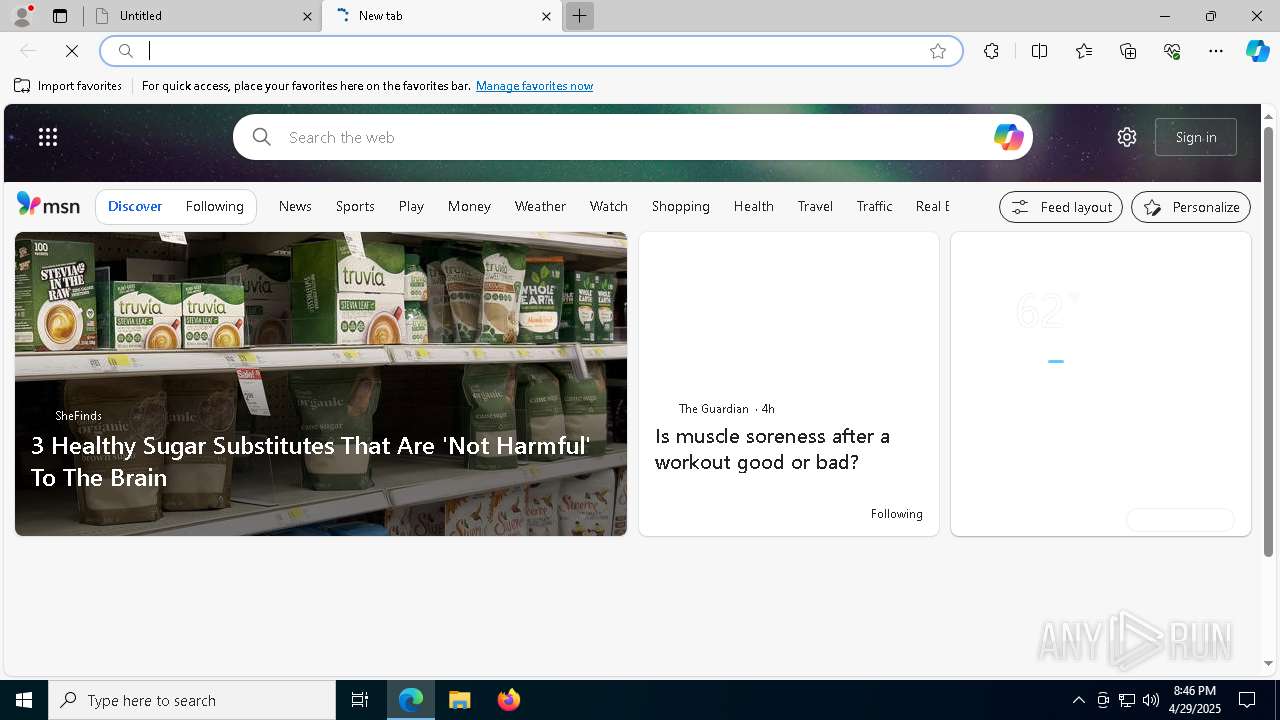The height and width of the screenshot is (720, 1280).
Task: Click the Personalize button
Action: pos(1191,207)
